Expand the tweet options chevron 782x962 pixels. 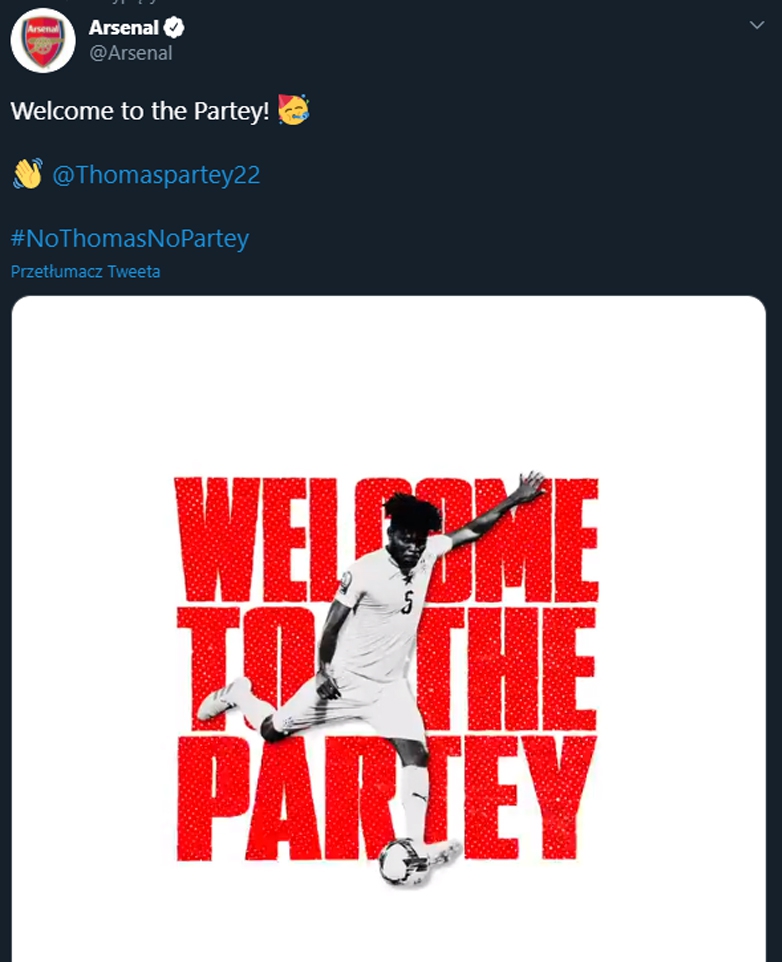[757, 24]
